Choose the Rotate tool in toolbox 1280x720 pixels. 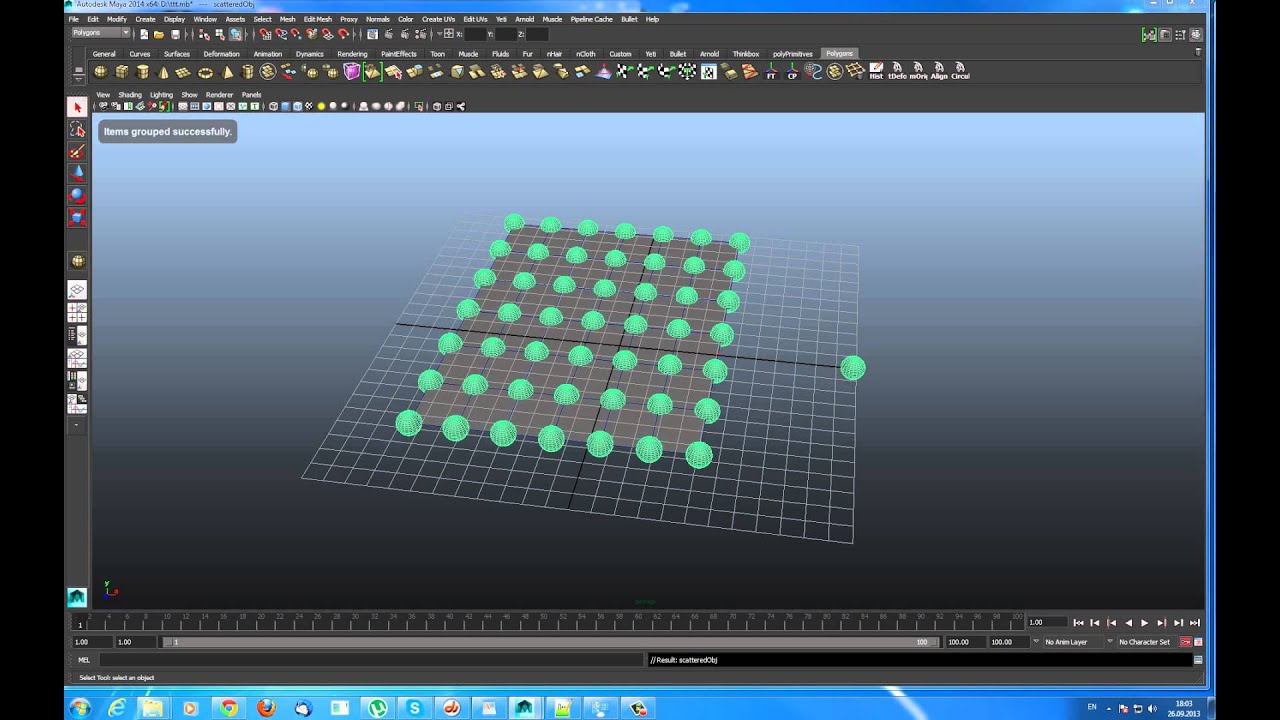pos(77,195)
